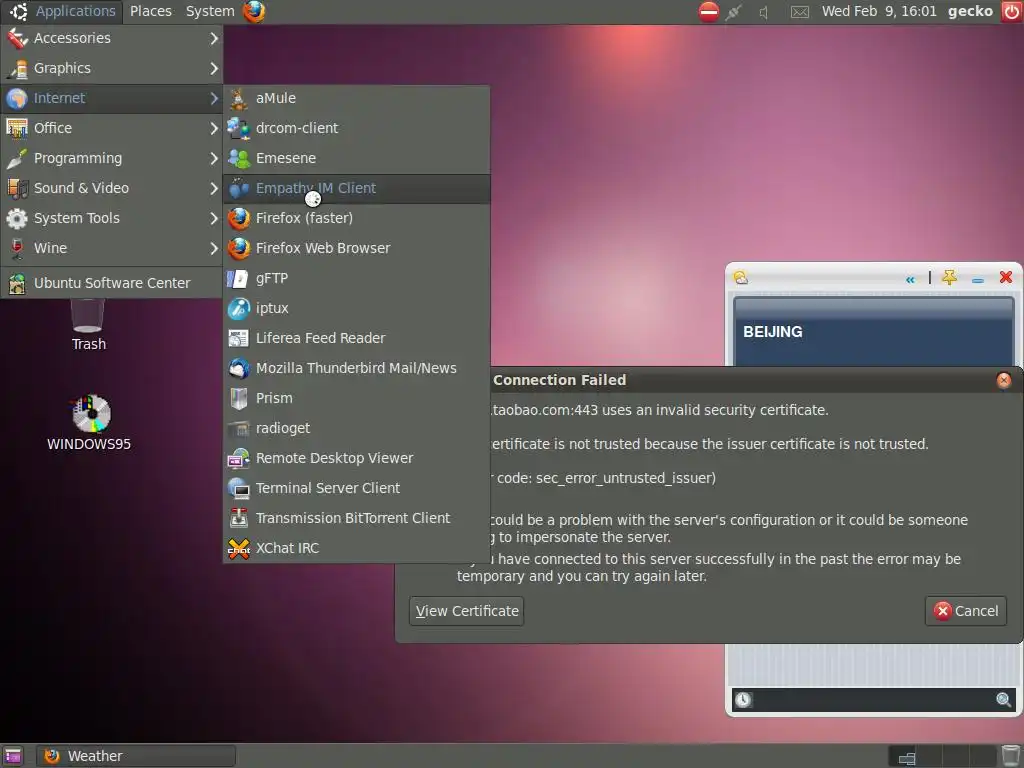Click View Certificate button
The image size is (1024, 768).
[467, 611]
